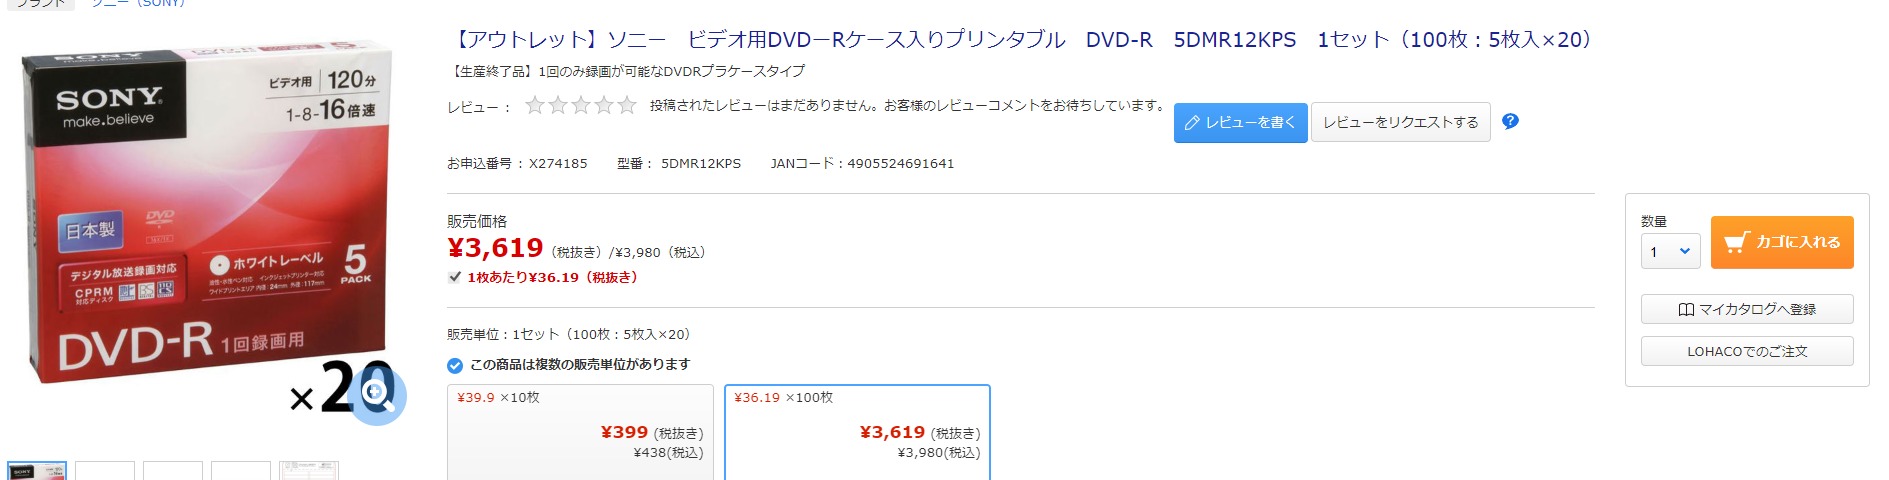Screen dimensions: 1889x480
Task: Click the magnifier zoom icon on product image
Action: [378, 394]
